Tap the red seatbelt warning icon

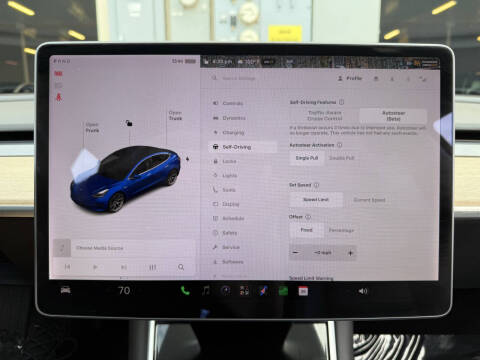(59, 97)
